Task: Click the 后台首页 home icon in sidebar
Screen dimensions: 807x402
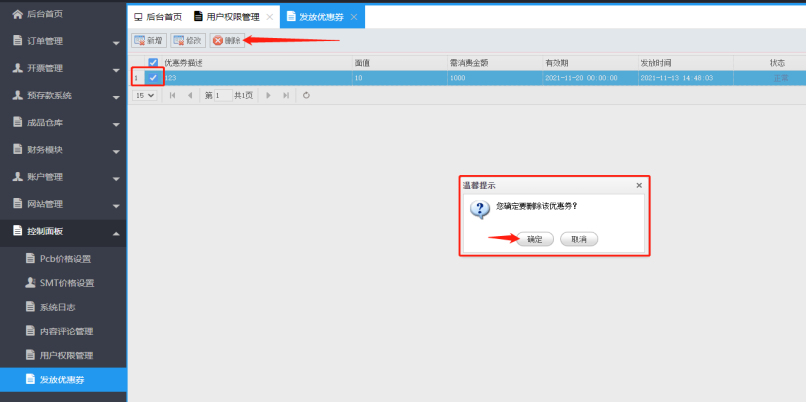Action: click(x=17, y=14)
